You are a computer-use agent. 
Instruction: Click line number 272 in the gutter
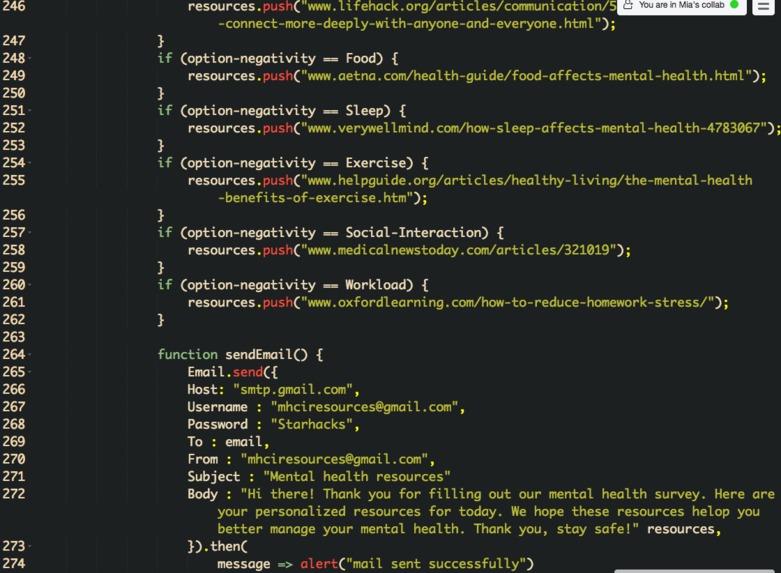pos(13,494)
